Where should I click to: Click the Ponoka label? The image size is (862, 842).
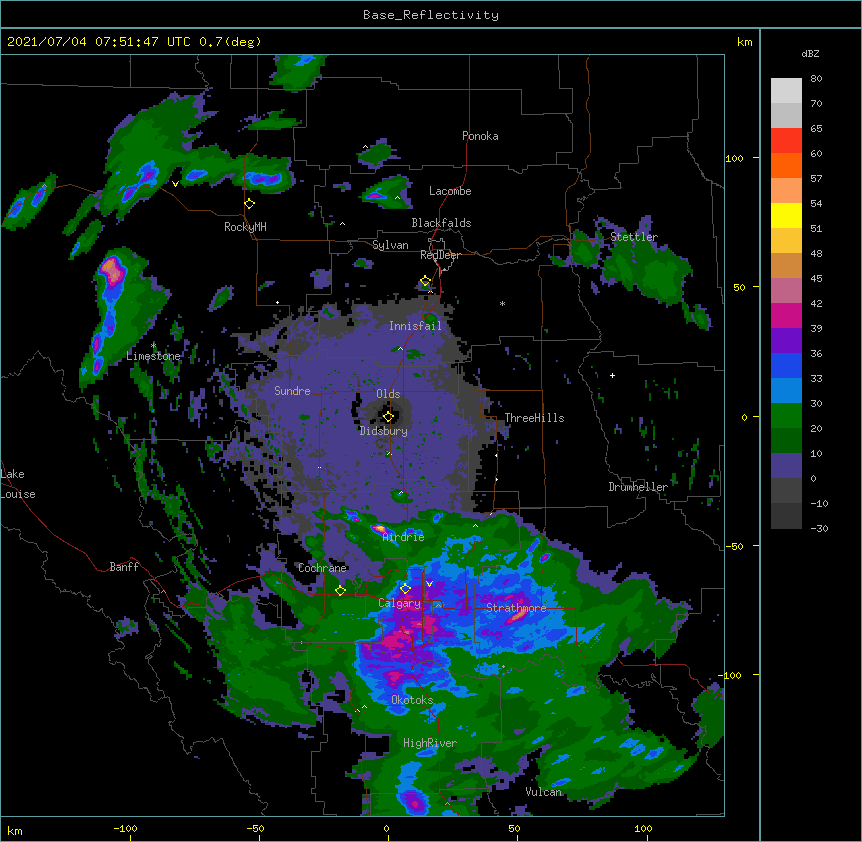pos(480,136)
